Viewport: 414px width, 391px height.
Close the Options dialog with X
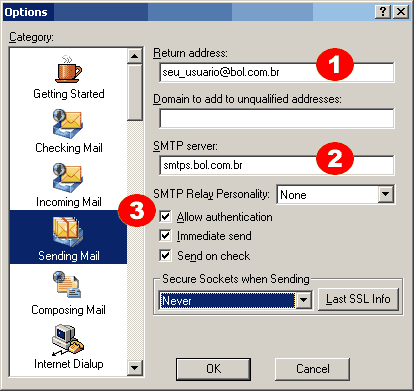pos(401,12)
